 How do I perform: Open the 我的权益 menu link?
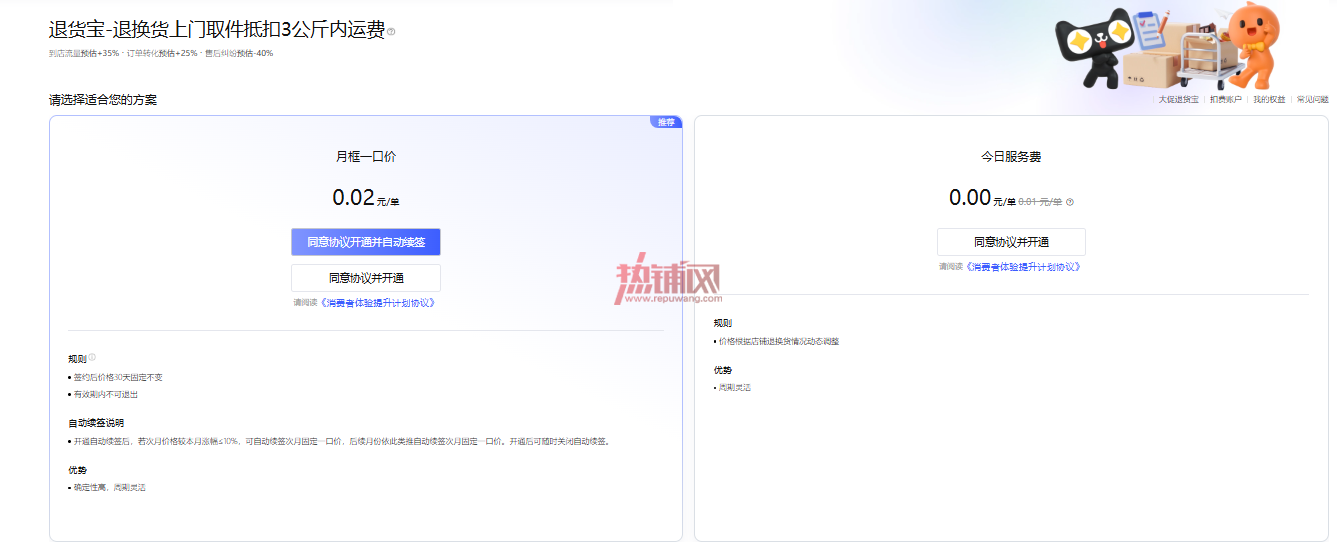tap(1269, 100)
